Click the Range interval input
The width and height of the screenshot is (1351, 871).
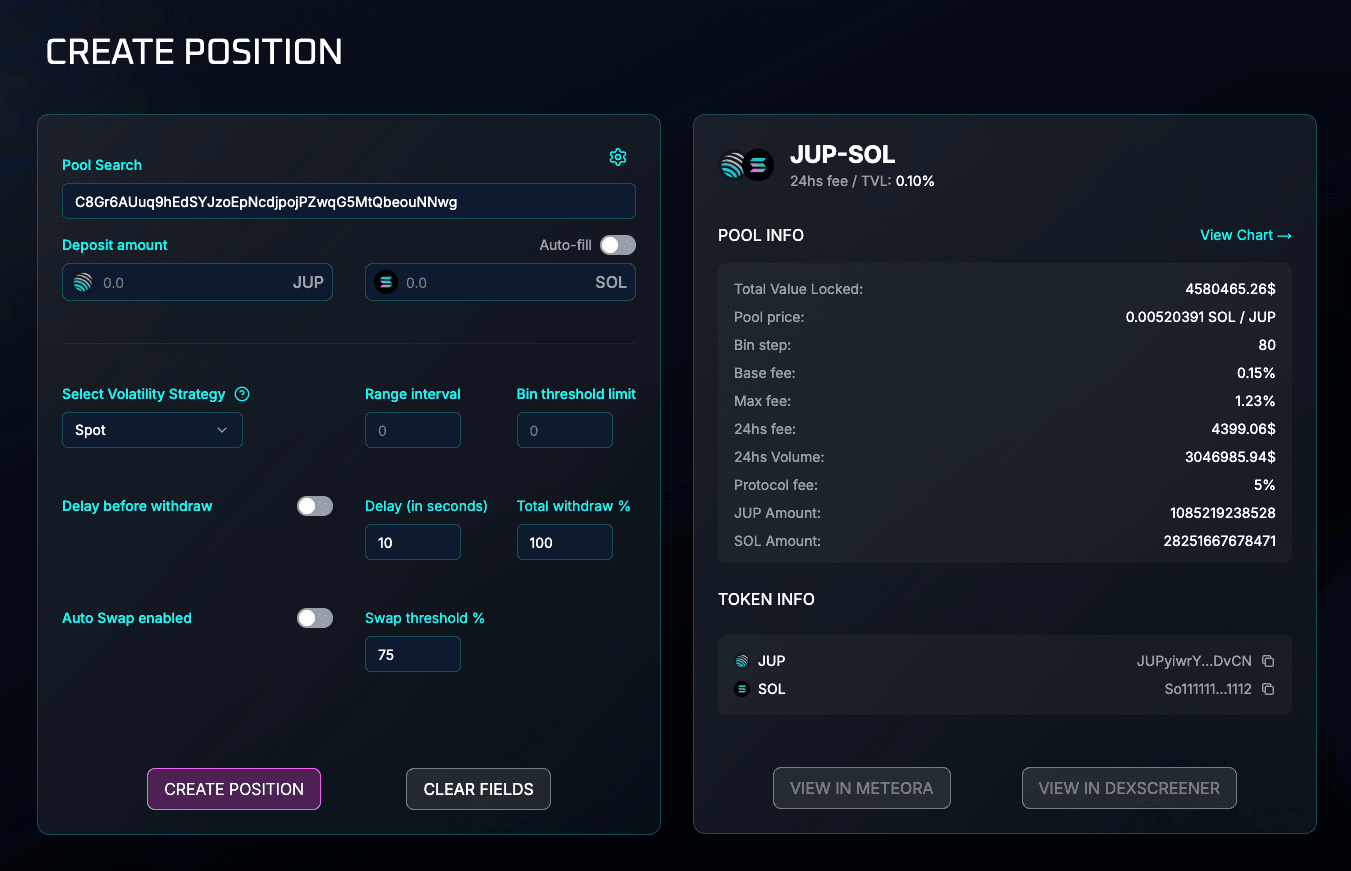click(x=413, y=430)
